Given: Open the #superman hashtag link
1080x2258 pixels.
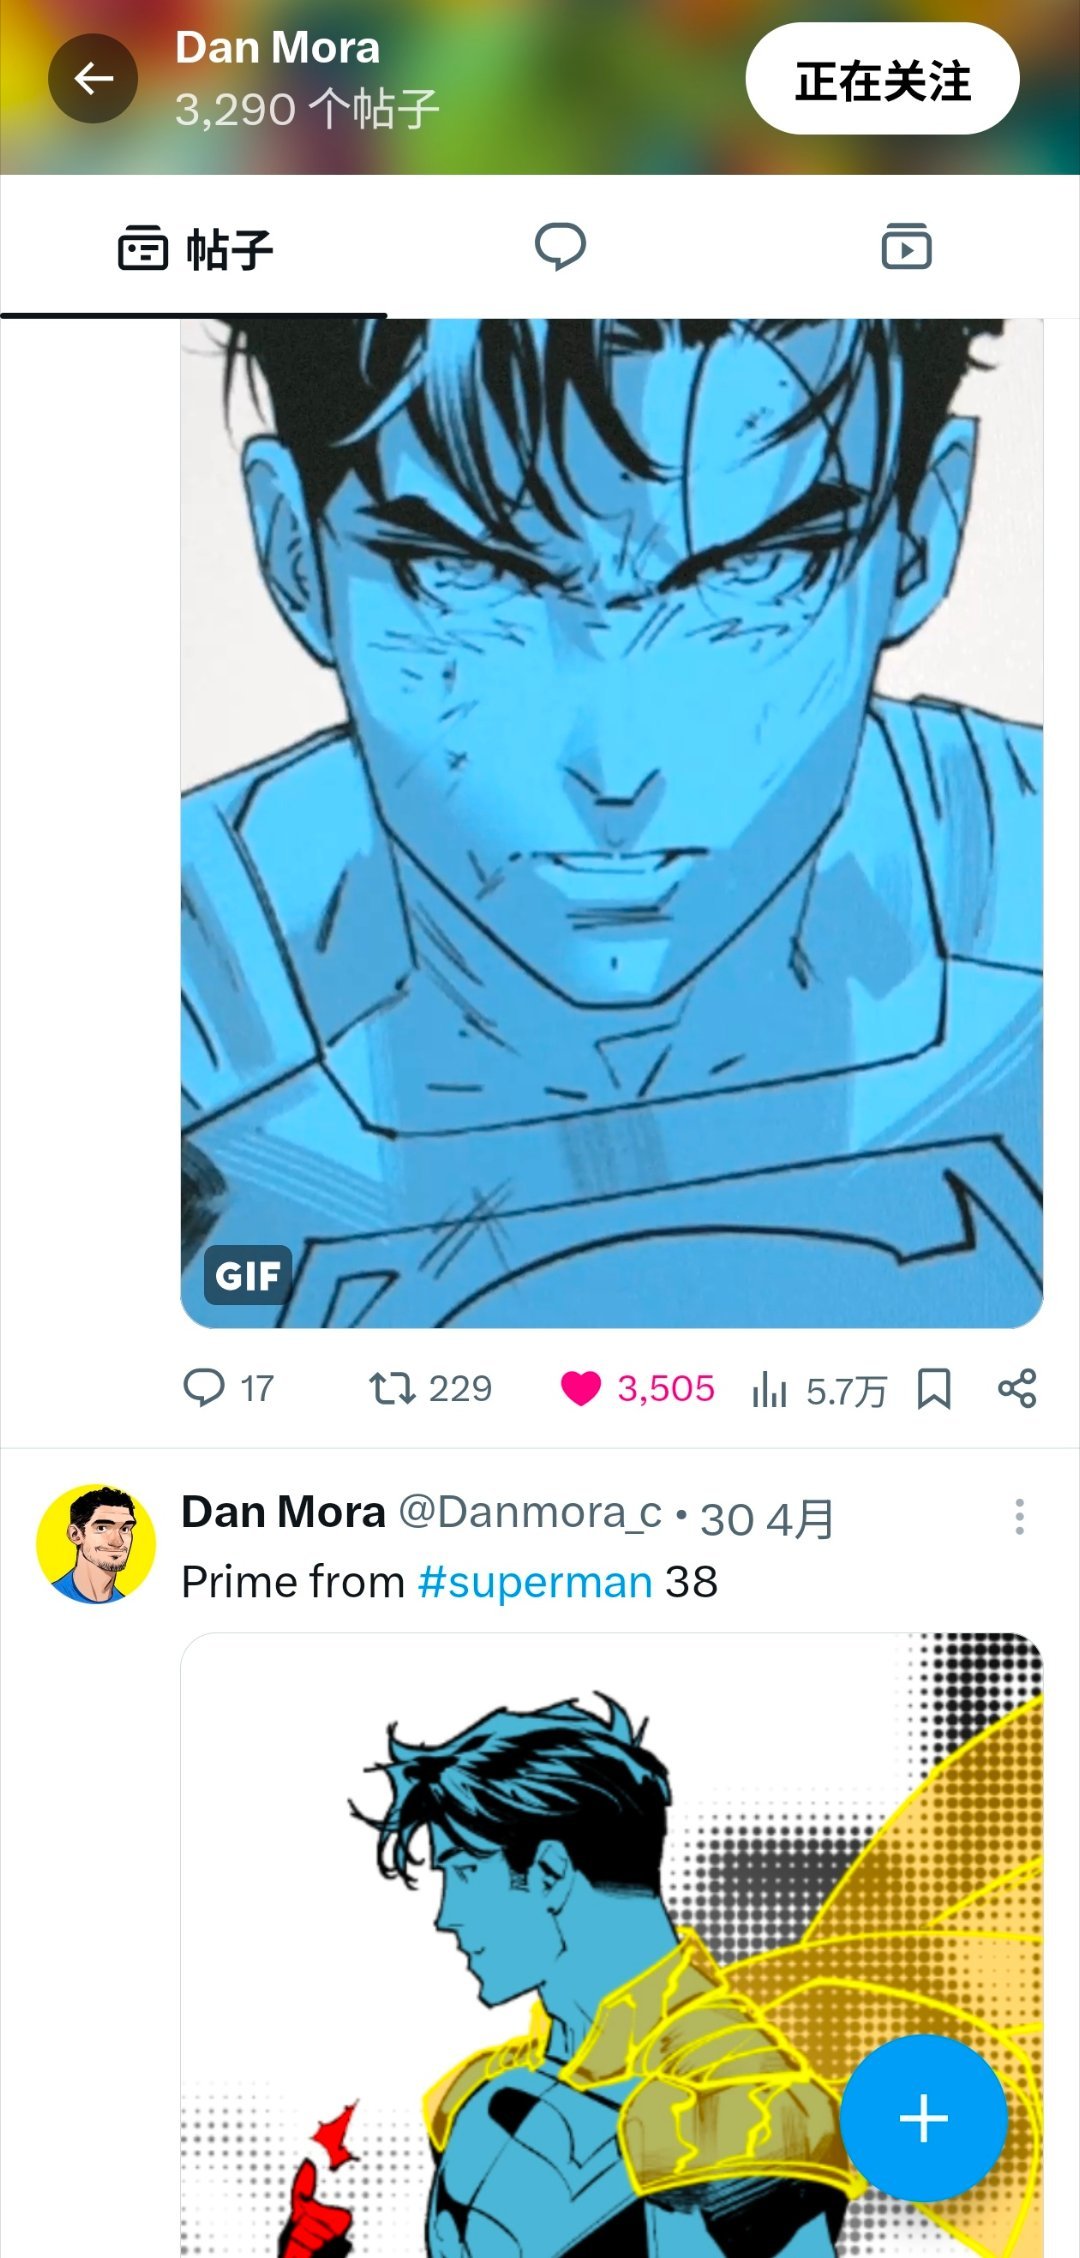Looking at the screenshot, I should click(535, 1582).
